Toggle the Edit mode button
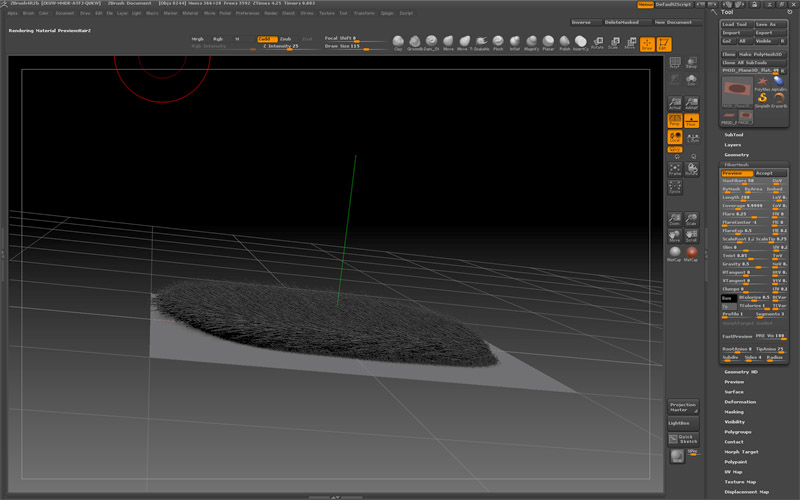The height and width of the screenshot is (500, 800). tap(663, 44)
